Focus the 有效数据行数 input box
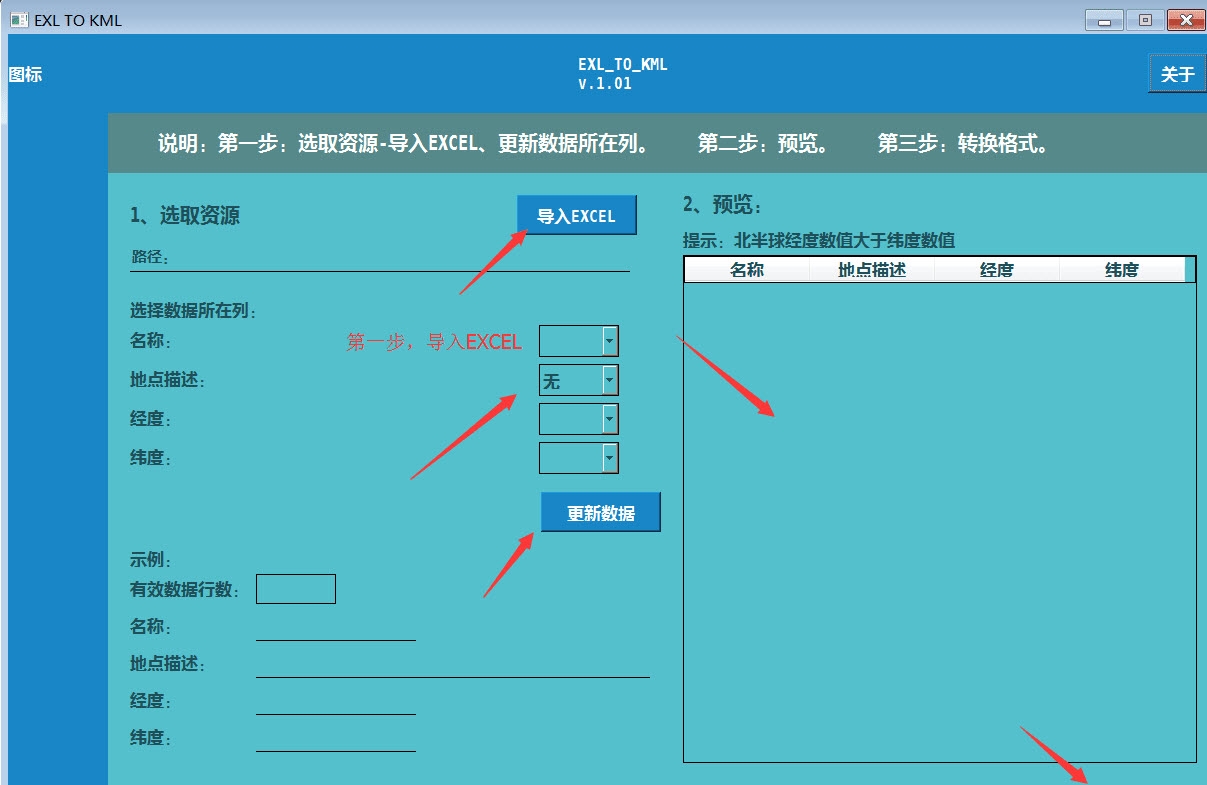The image size is (1207, 785). pos(295,589)
